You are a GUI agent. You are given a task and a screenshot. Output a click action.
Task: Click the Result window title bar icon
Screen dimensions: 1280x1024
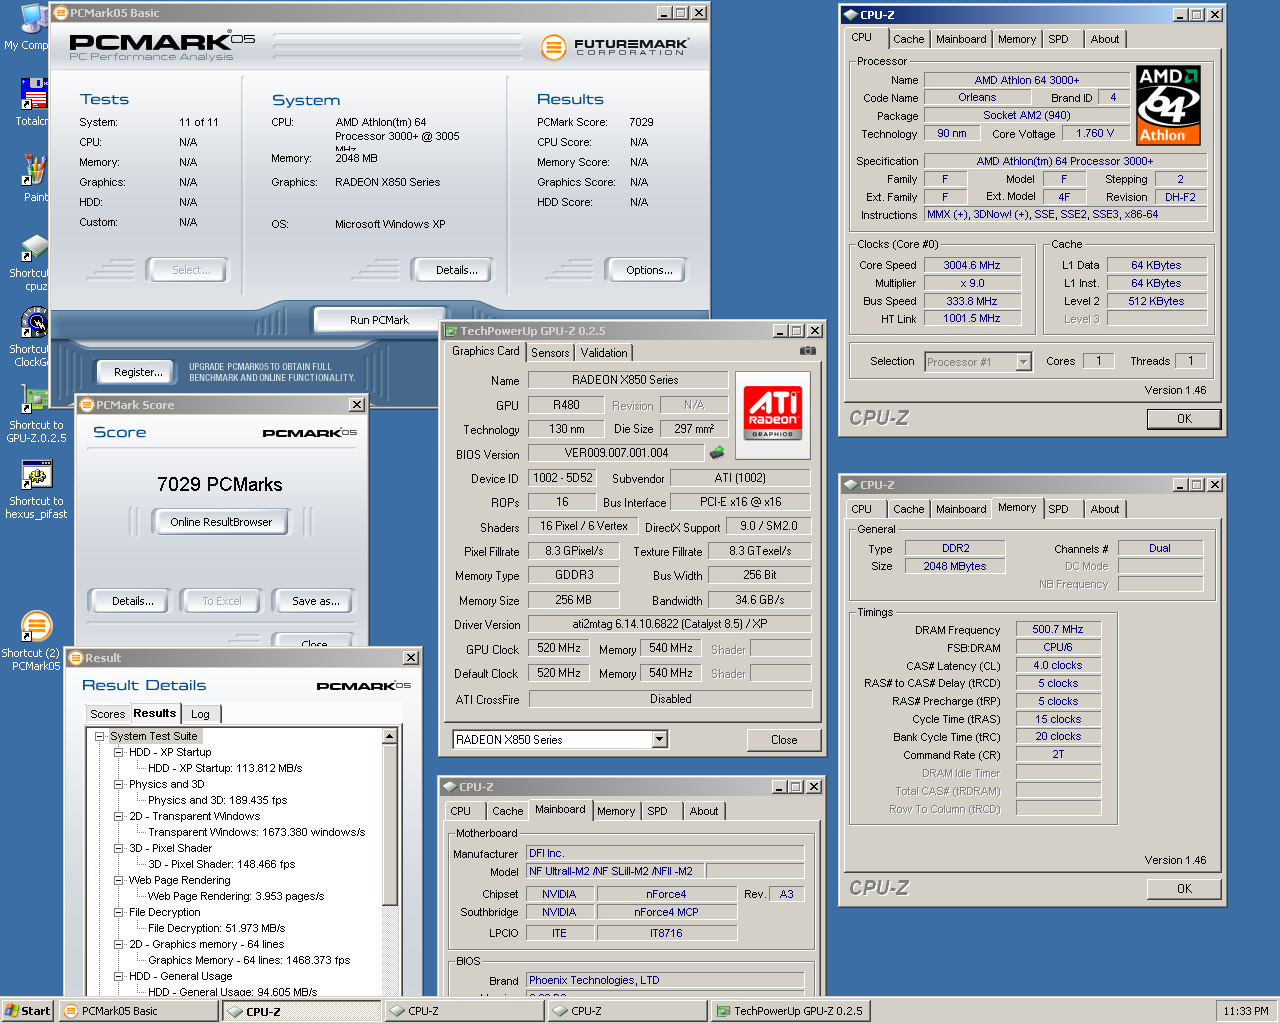[76, 658]
